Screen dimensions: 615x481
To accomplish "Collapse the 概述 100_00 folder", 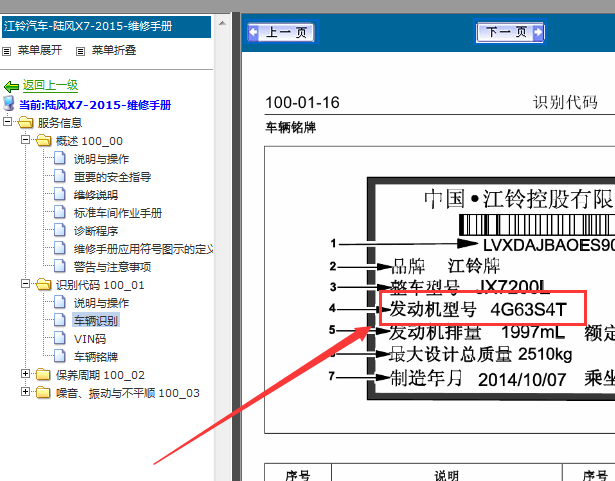I will [25, 140].
